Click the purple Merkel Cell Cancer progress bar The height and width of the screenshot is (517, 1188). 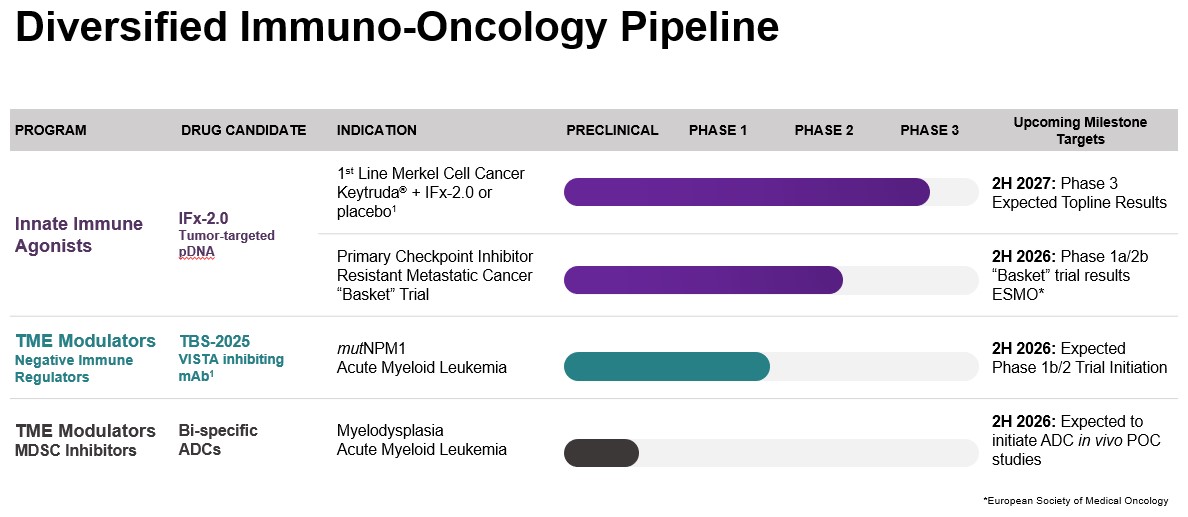point(746,192)
